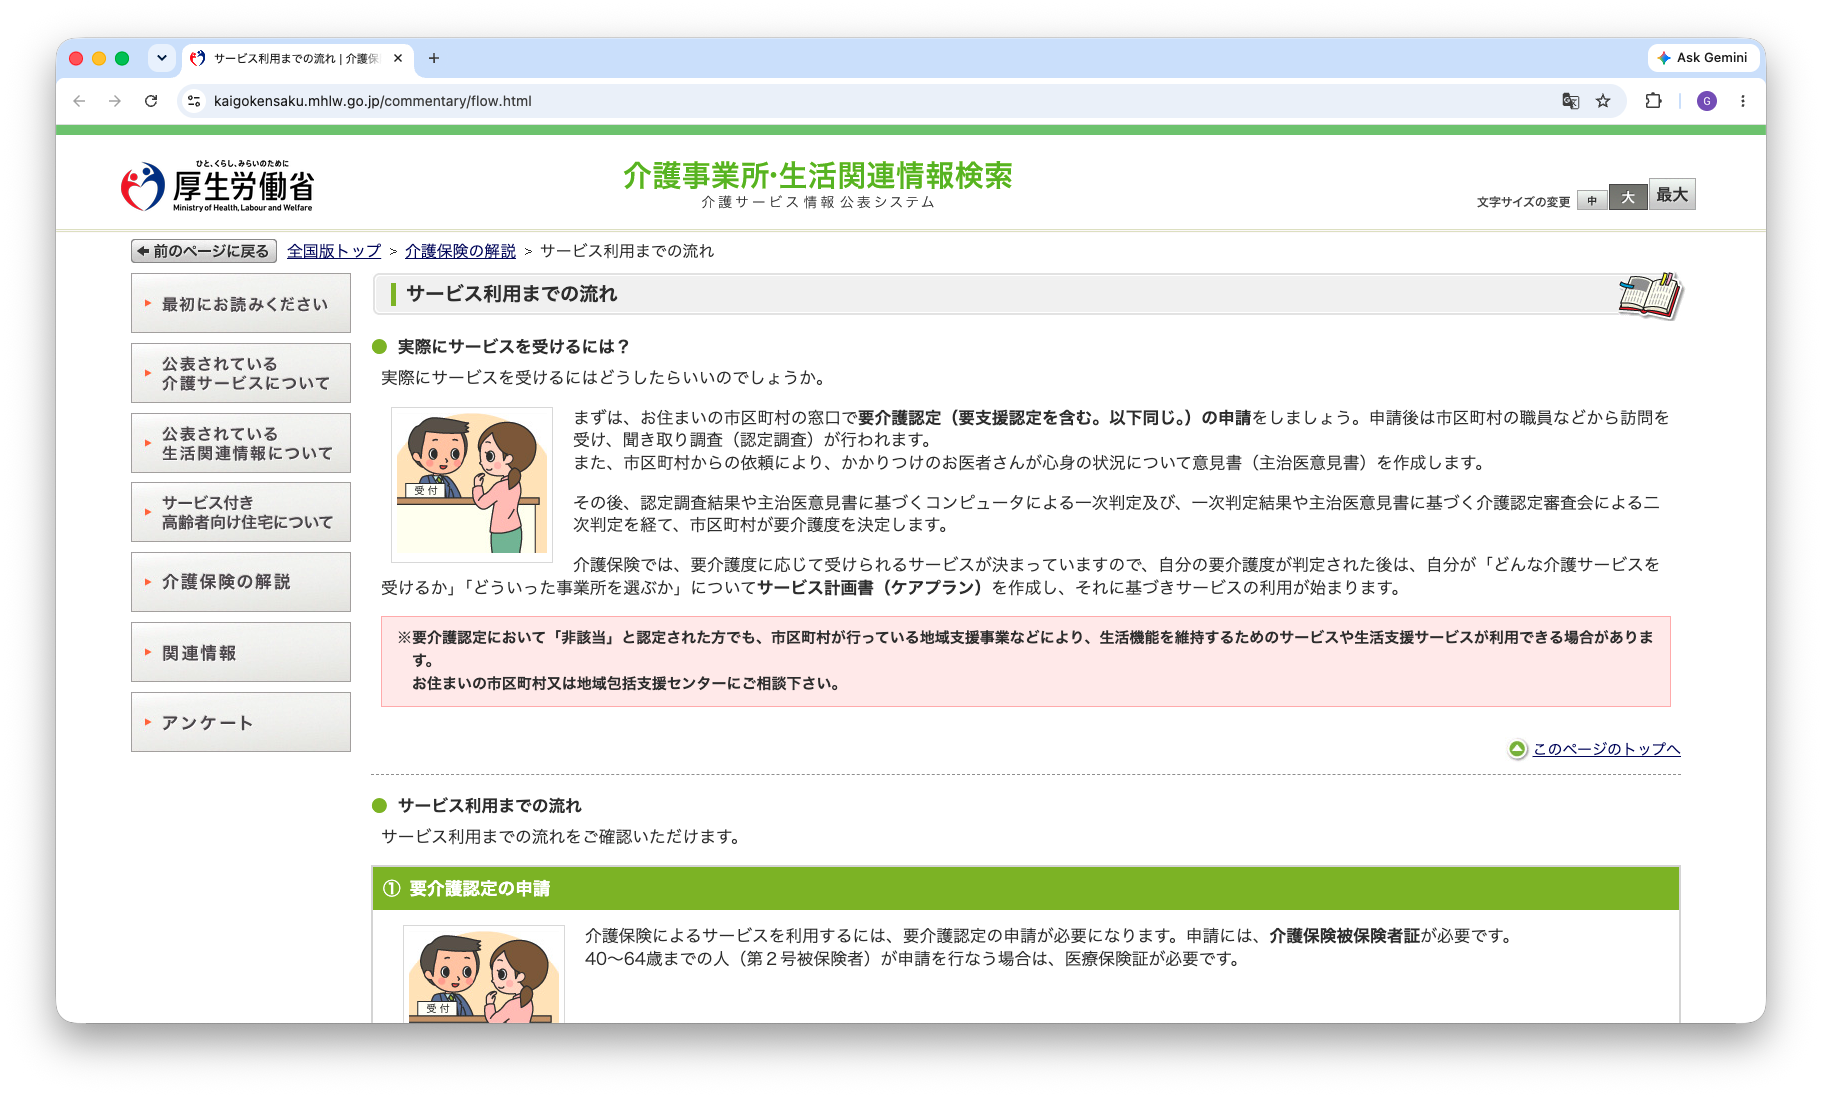Image resolution: width=1822 pixels, height=1097 pixels.
Task: Open アンケート in the sidebar
Action: click(x=241, y=722)
